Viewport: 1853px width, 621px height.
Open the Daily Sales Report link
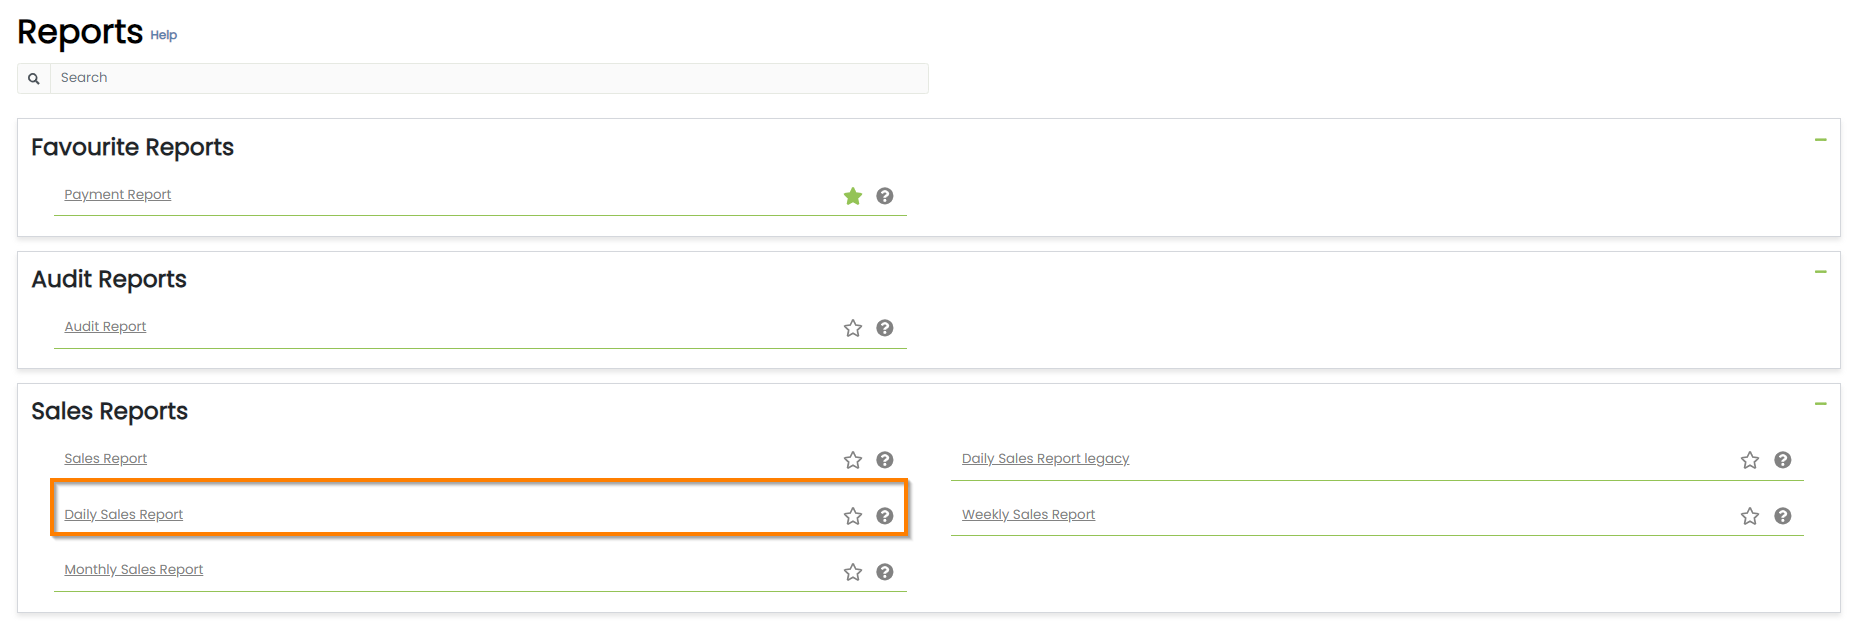click(x=124, y=515)
